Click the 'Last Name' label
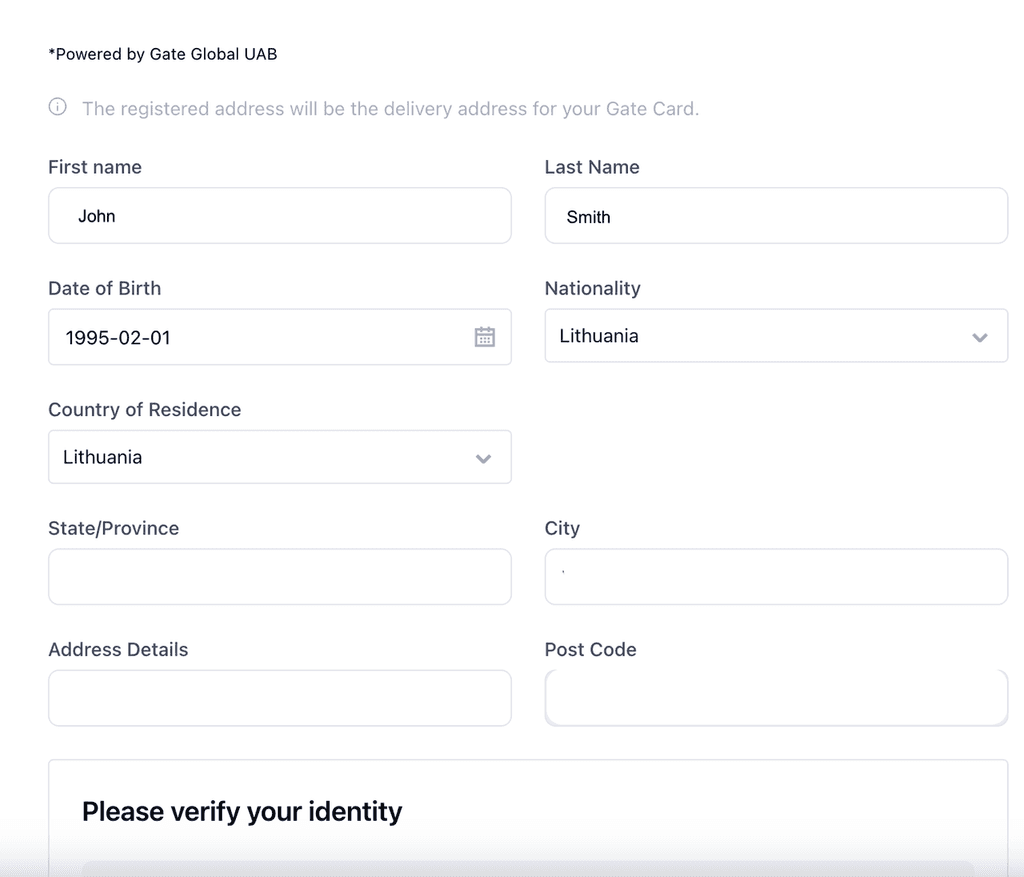The height and width of the screenshot is (877, 1024). pos(592,167)
